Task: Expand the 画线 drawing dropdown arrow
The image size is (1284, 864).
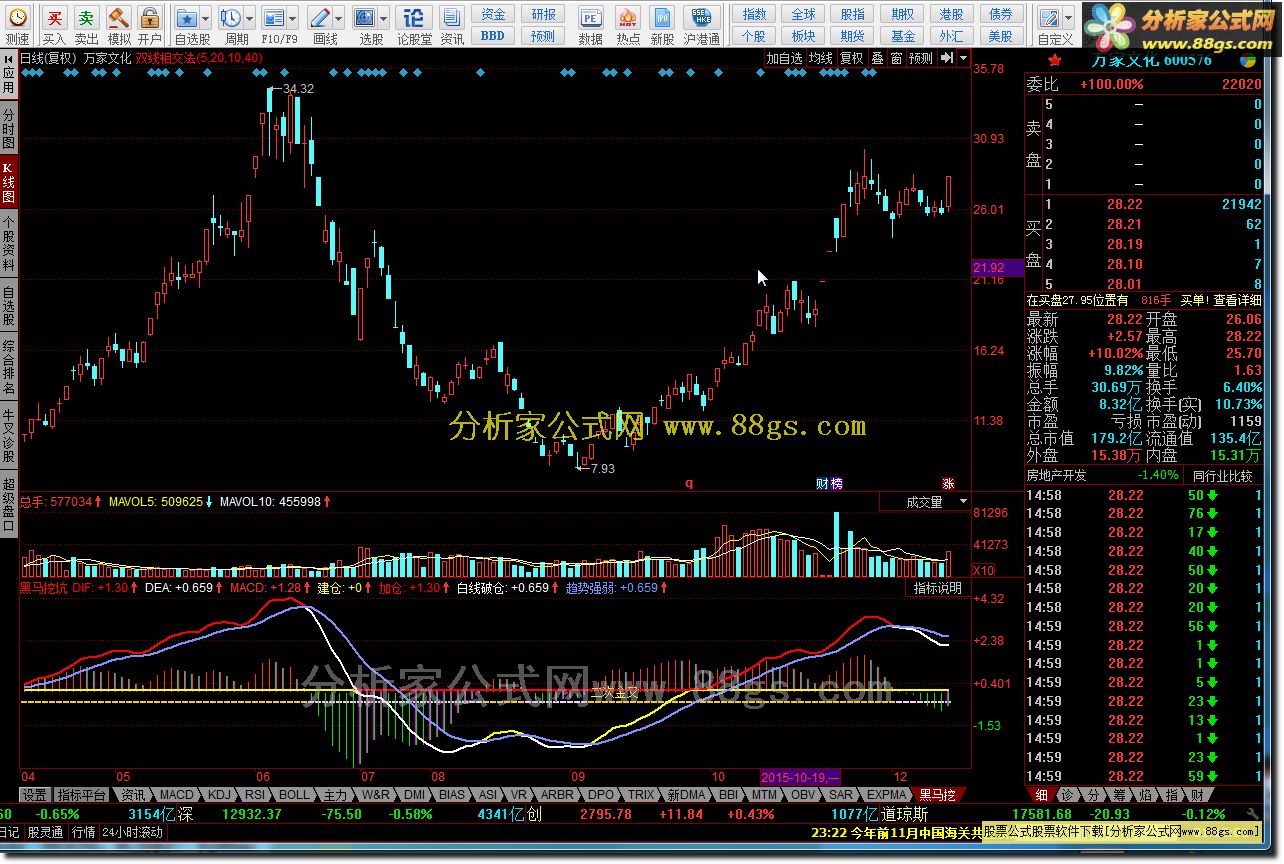Action: pyautogui.click(x=339, y=18)
